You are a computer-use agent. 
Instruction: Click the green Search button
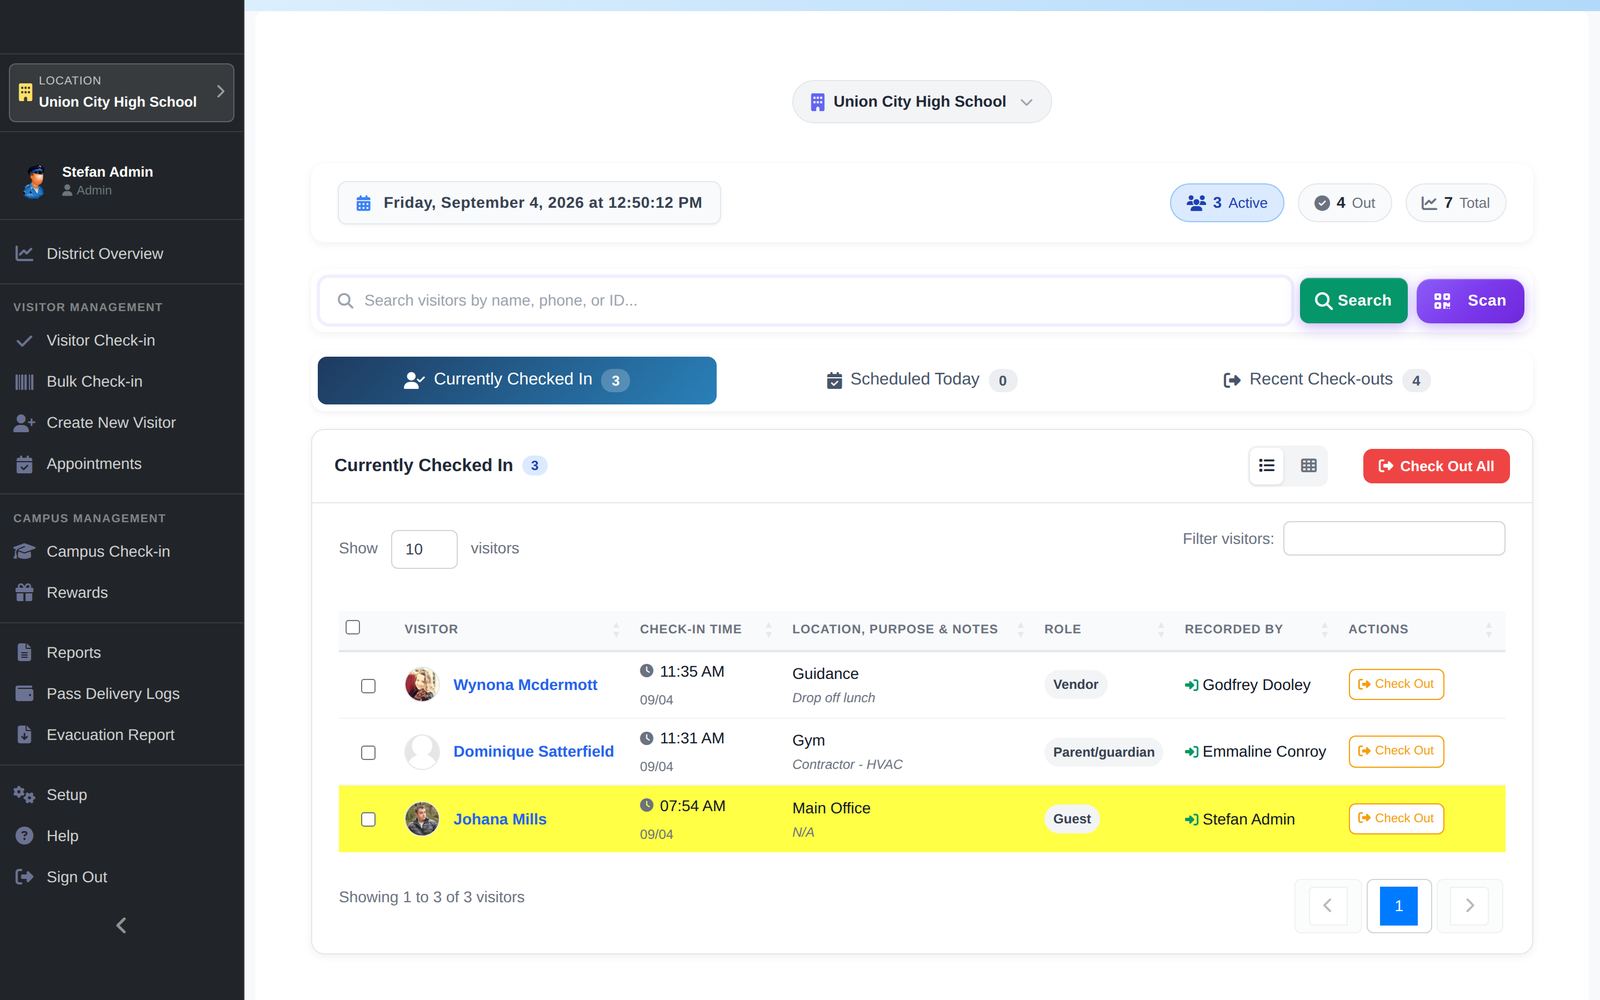pyautogui.click(x=1354, y=301)
